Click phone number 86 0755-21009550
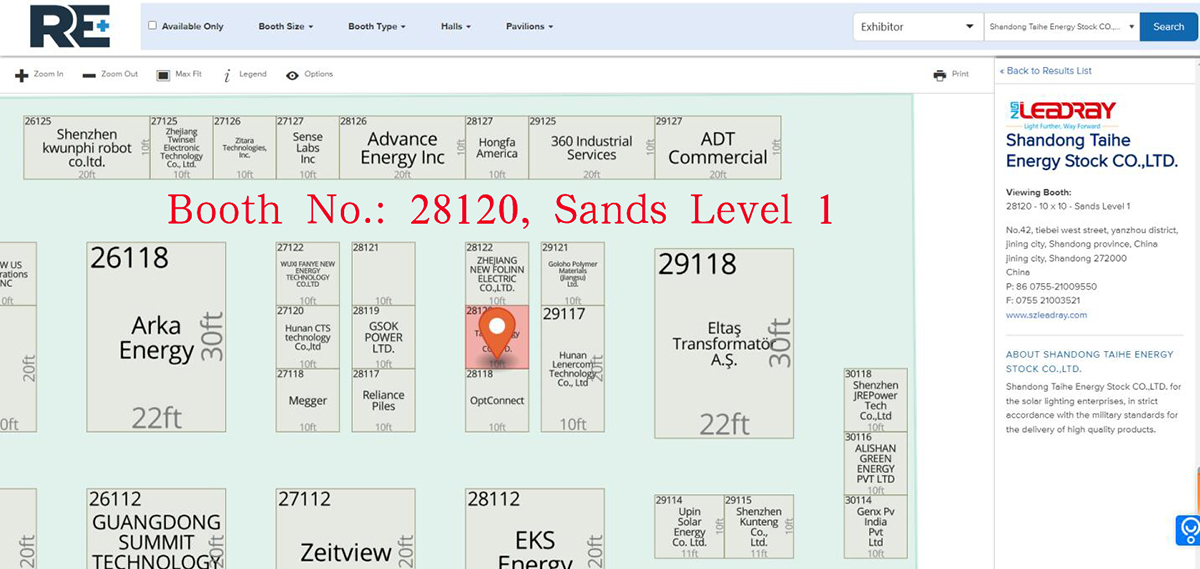The image size is (1200, 569). (1051, 286)
